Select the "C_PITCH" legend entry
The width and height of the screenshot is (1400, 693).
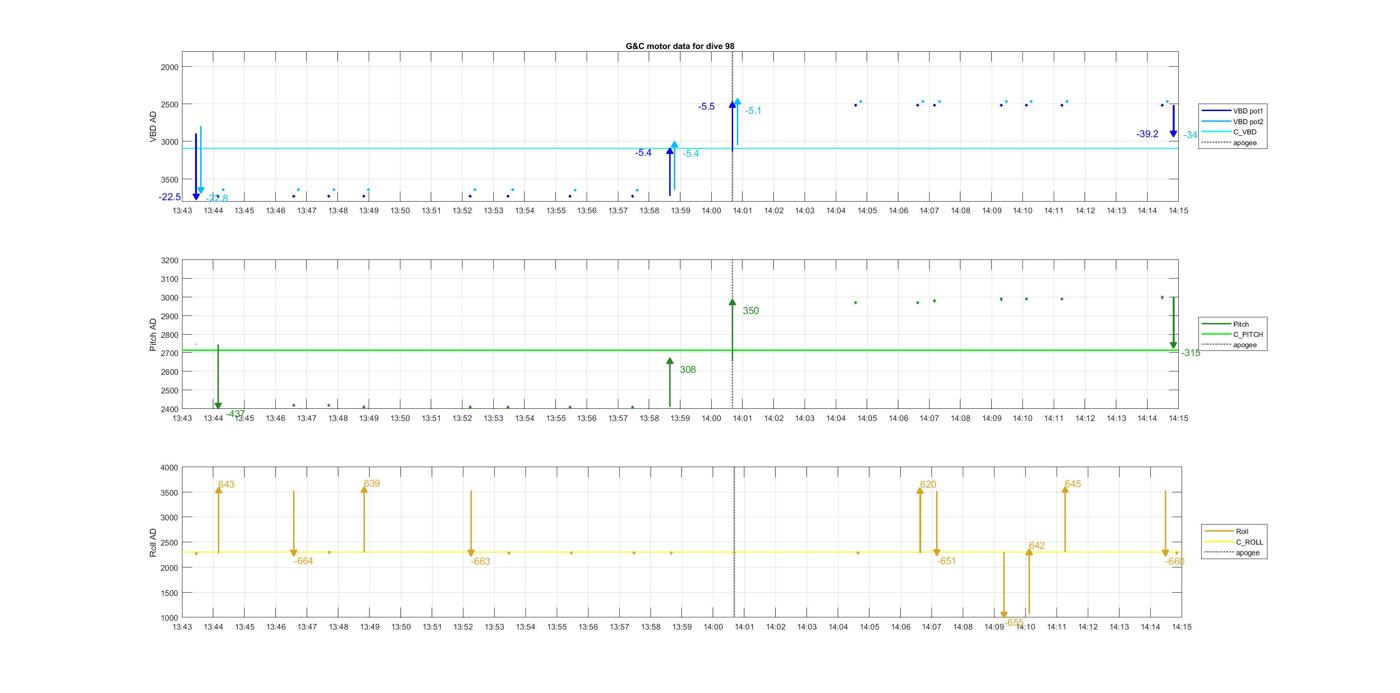[x=1232, y=334]
